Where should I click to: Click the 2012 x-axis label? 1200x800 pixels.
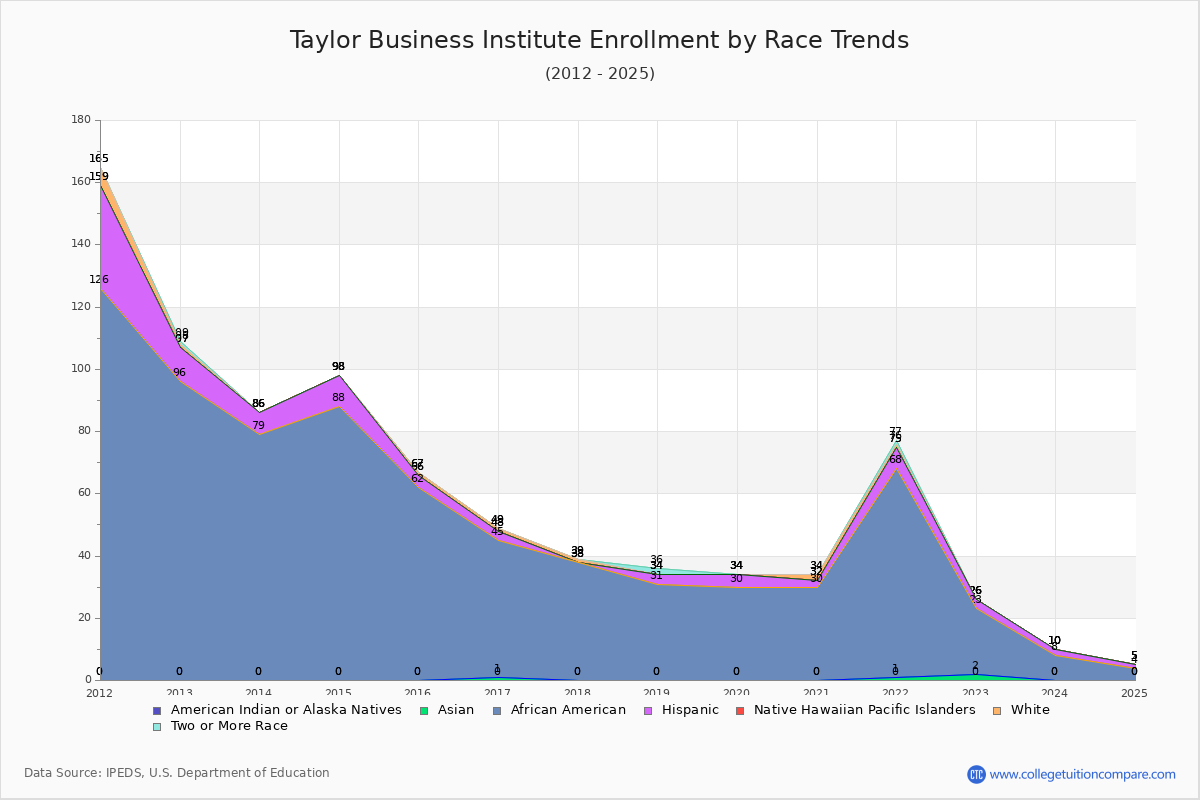point(100,693)
